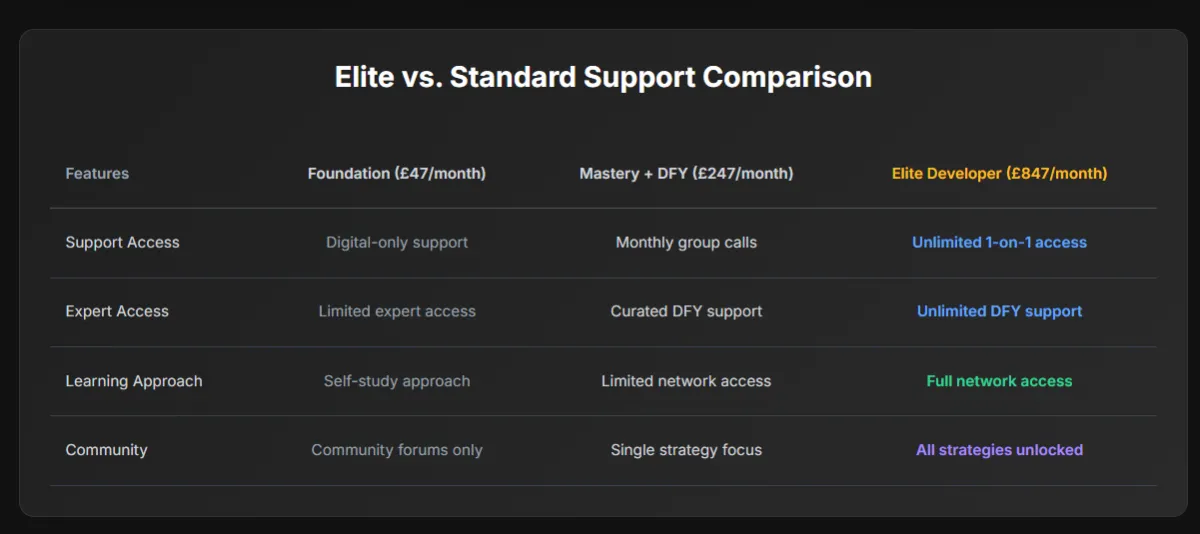The image size is (1200, 534).
Task: Click the Unlimited 1-on-1 access text
Action: [x=999, y=243]
